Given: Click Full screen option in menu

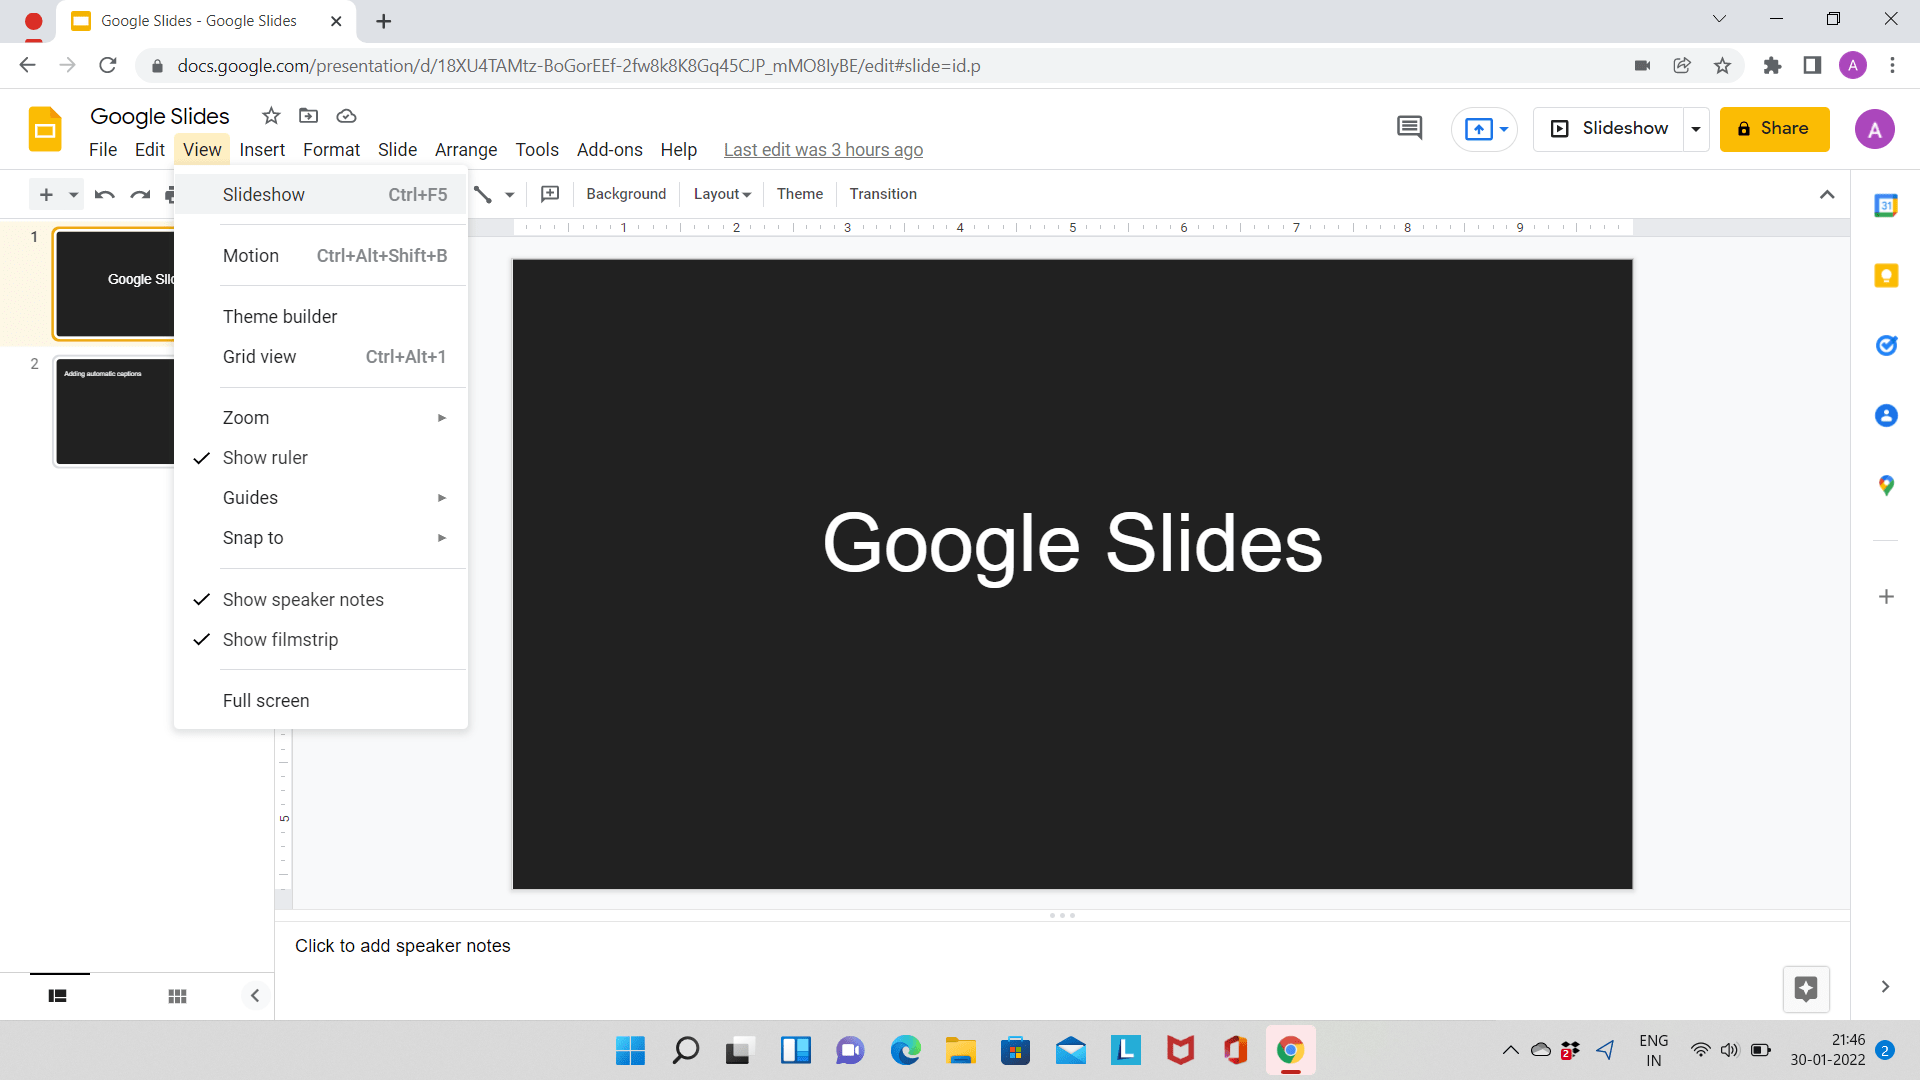Looking at the screenshot, I should tap(266, 699).
